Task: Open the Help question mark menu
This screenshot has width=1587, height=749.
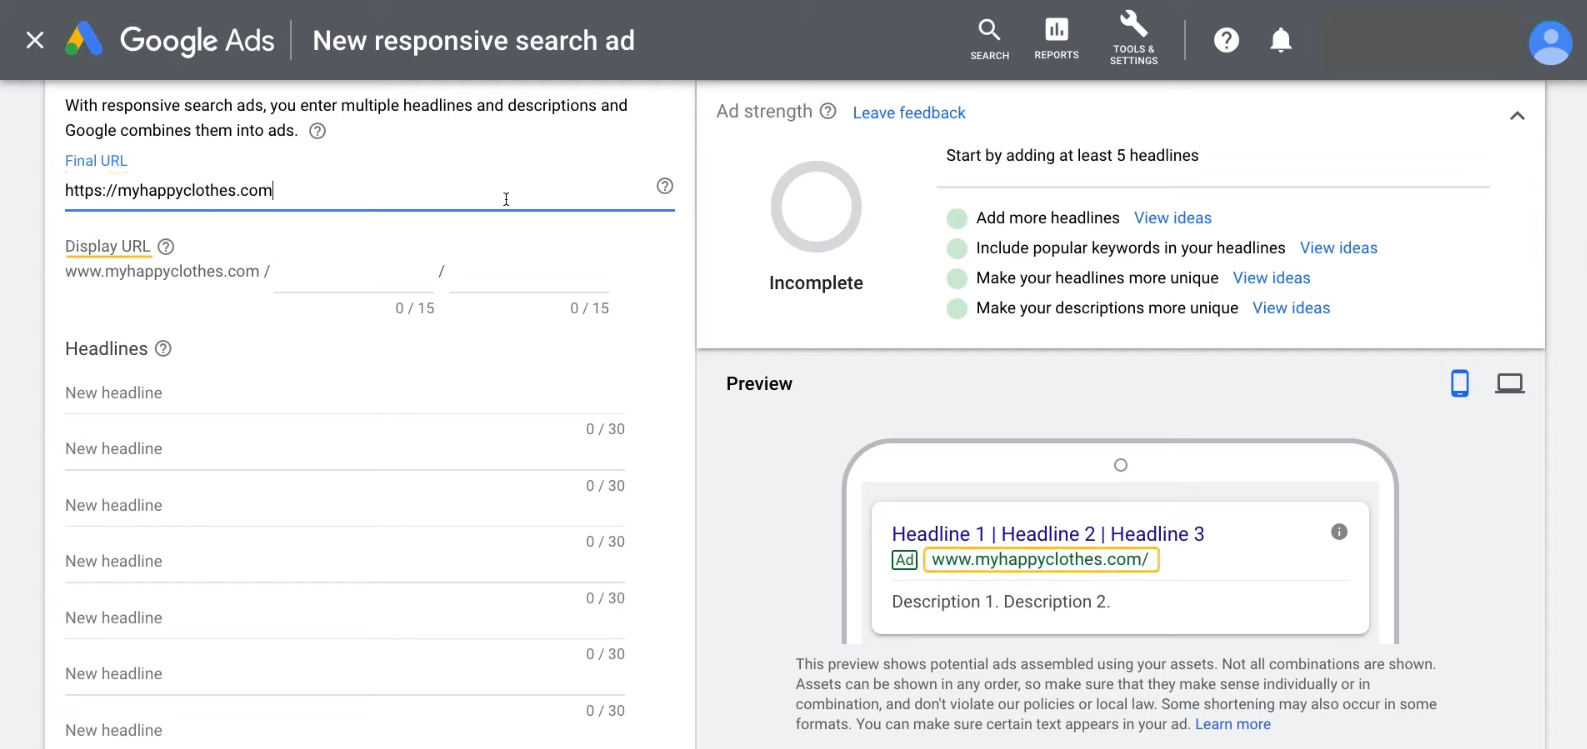Action: pyautogui.click(x=1226, y=40)
